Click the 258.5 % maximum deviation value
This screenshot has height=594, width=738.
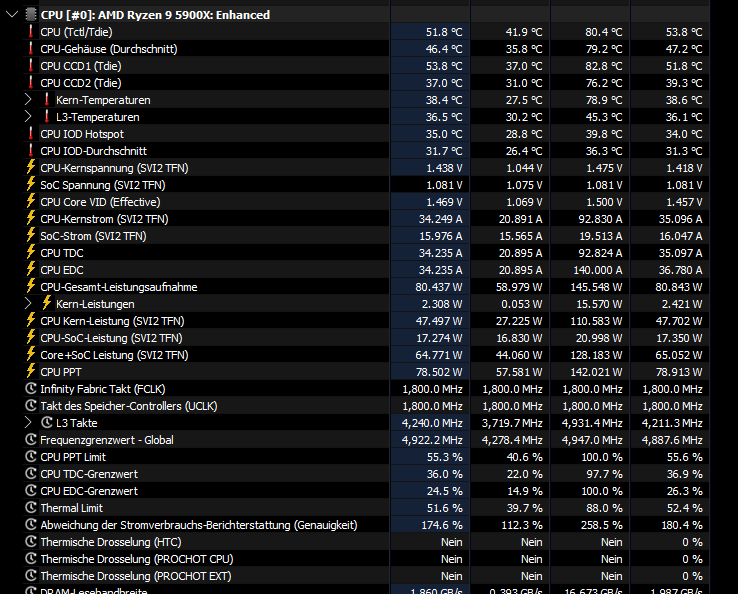[x=602, y=525]
